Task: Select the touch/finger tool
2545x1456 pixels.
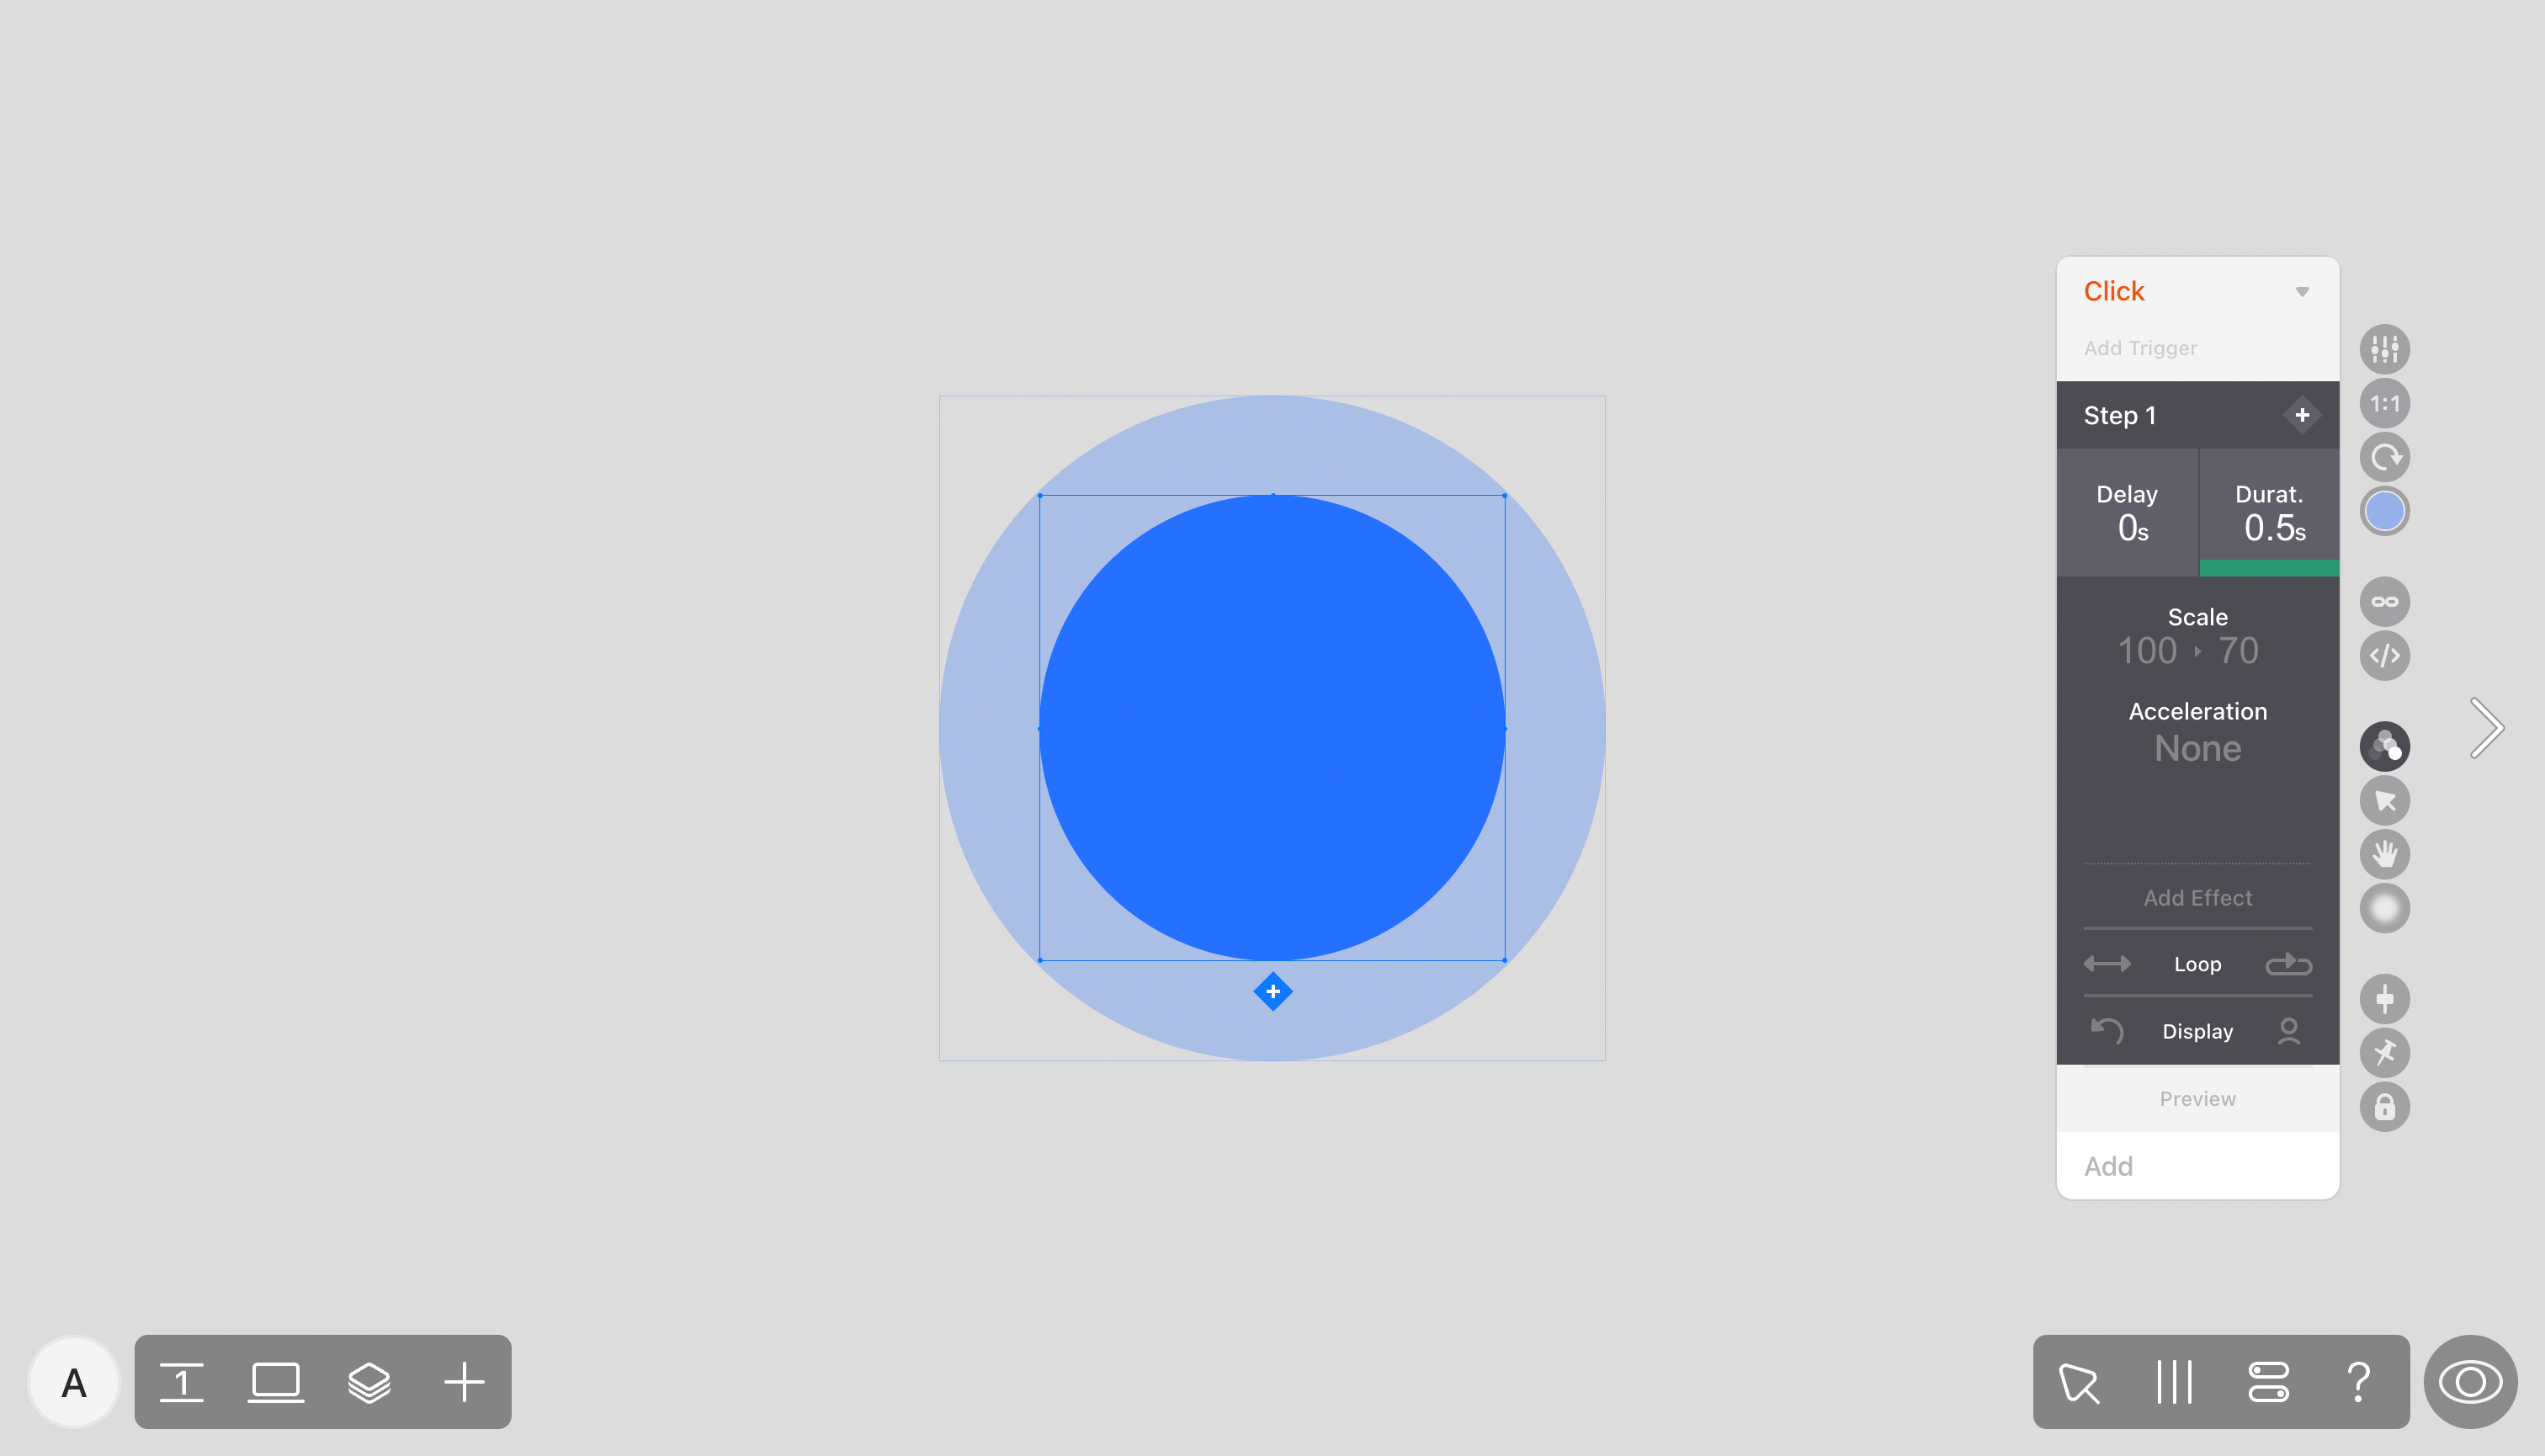Action: [2383, 855]
